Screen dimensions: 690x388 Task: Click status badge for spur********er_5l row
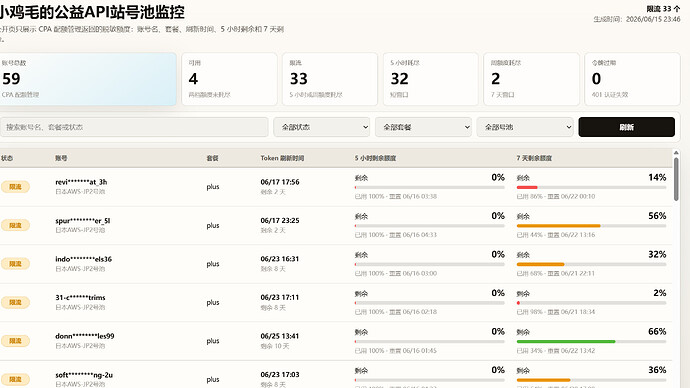pyautogui.click(x=15, y=225)
